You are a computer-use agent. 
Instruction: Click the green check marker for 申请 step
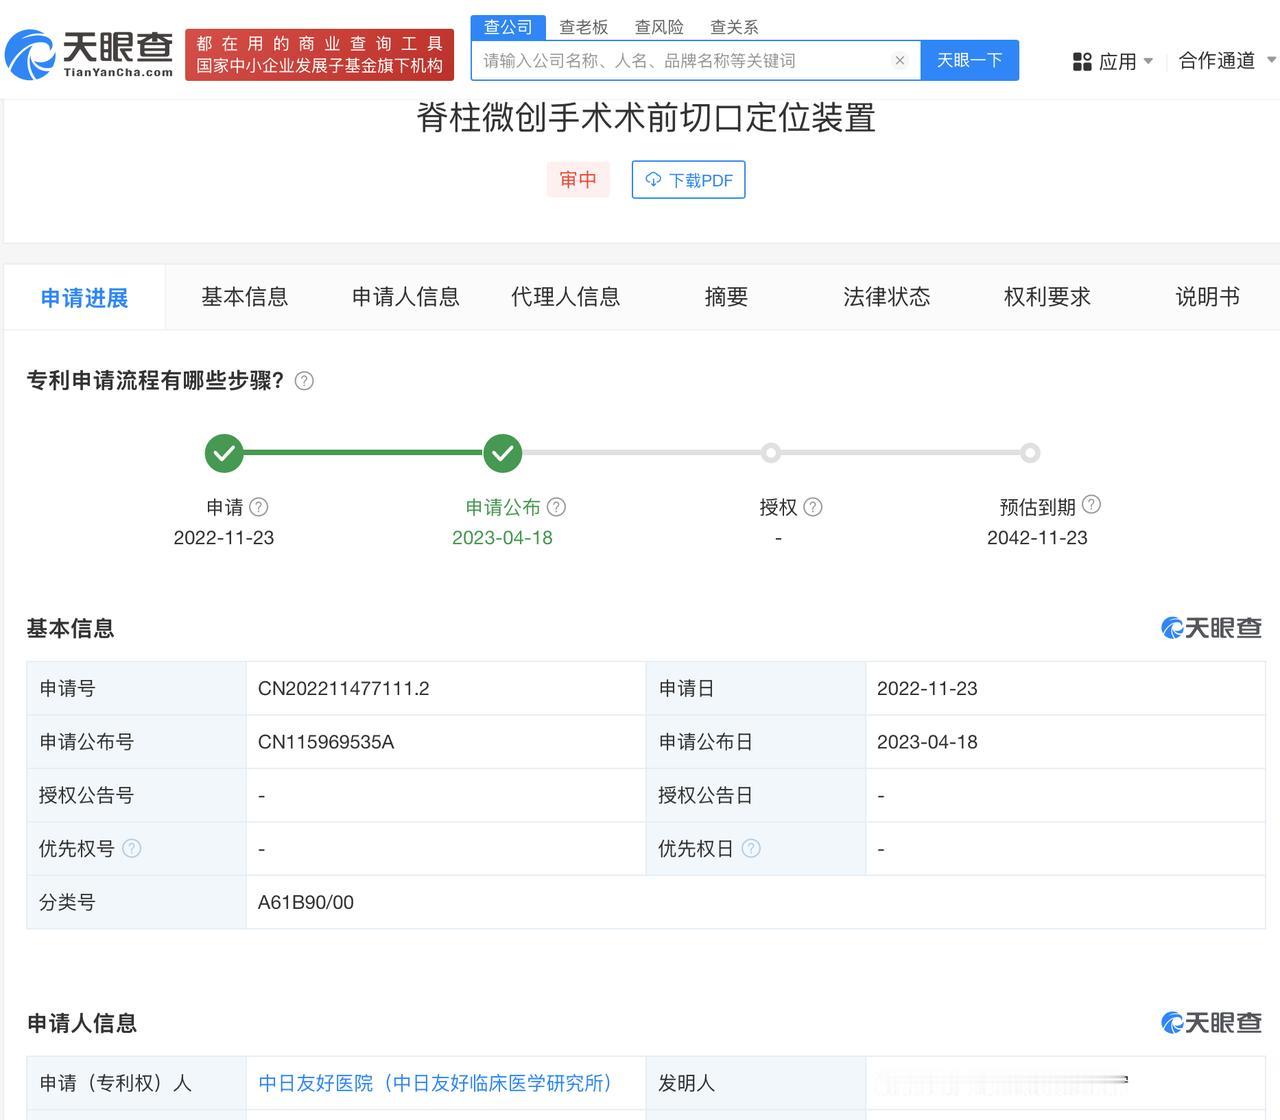click(x=224, y=453)
